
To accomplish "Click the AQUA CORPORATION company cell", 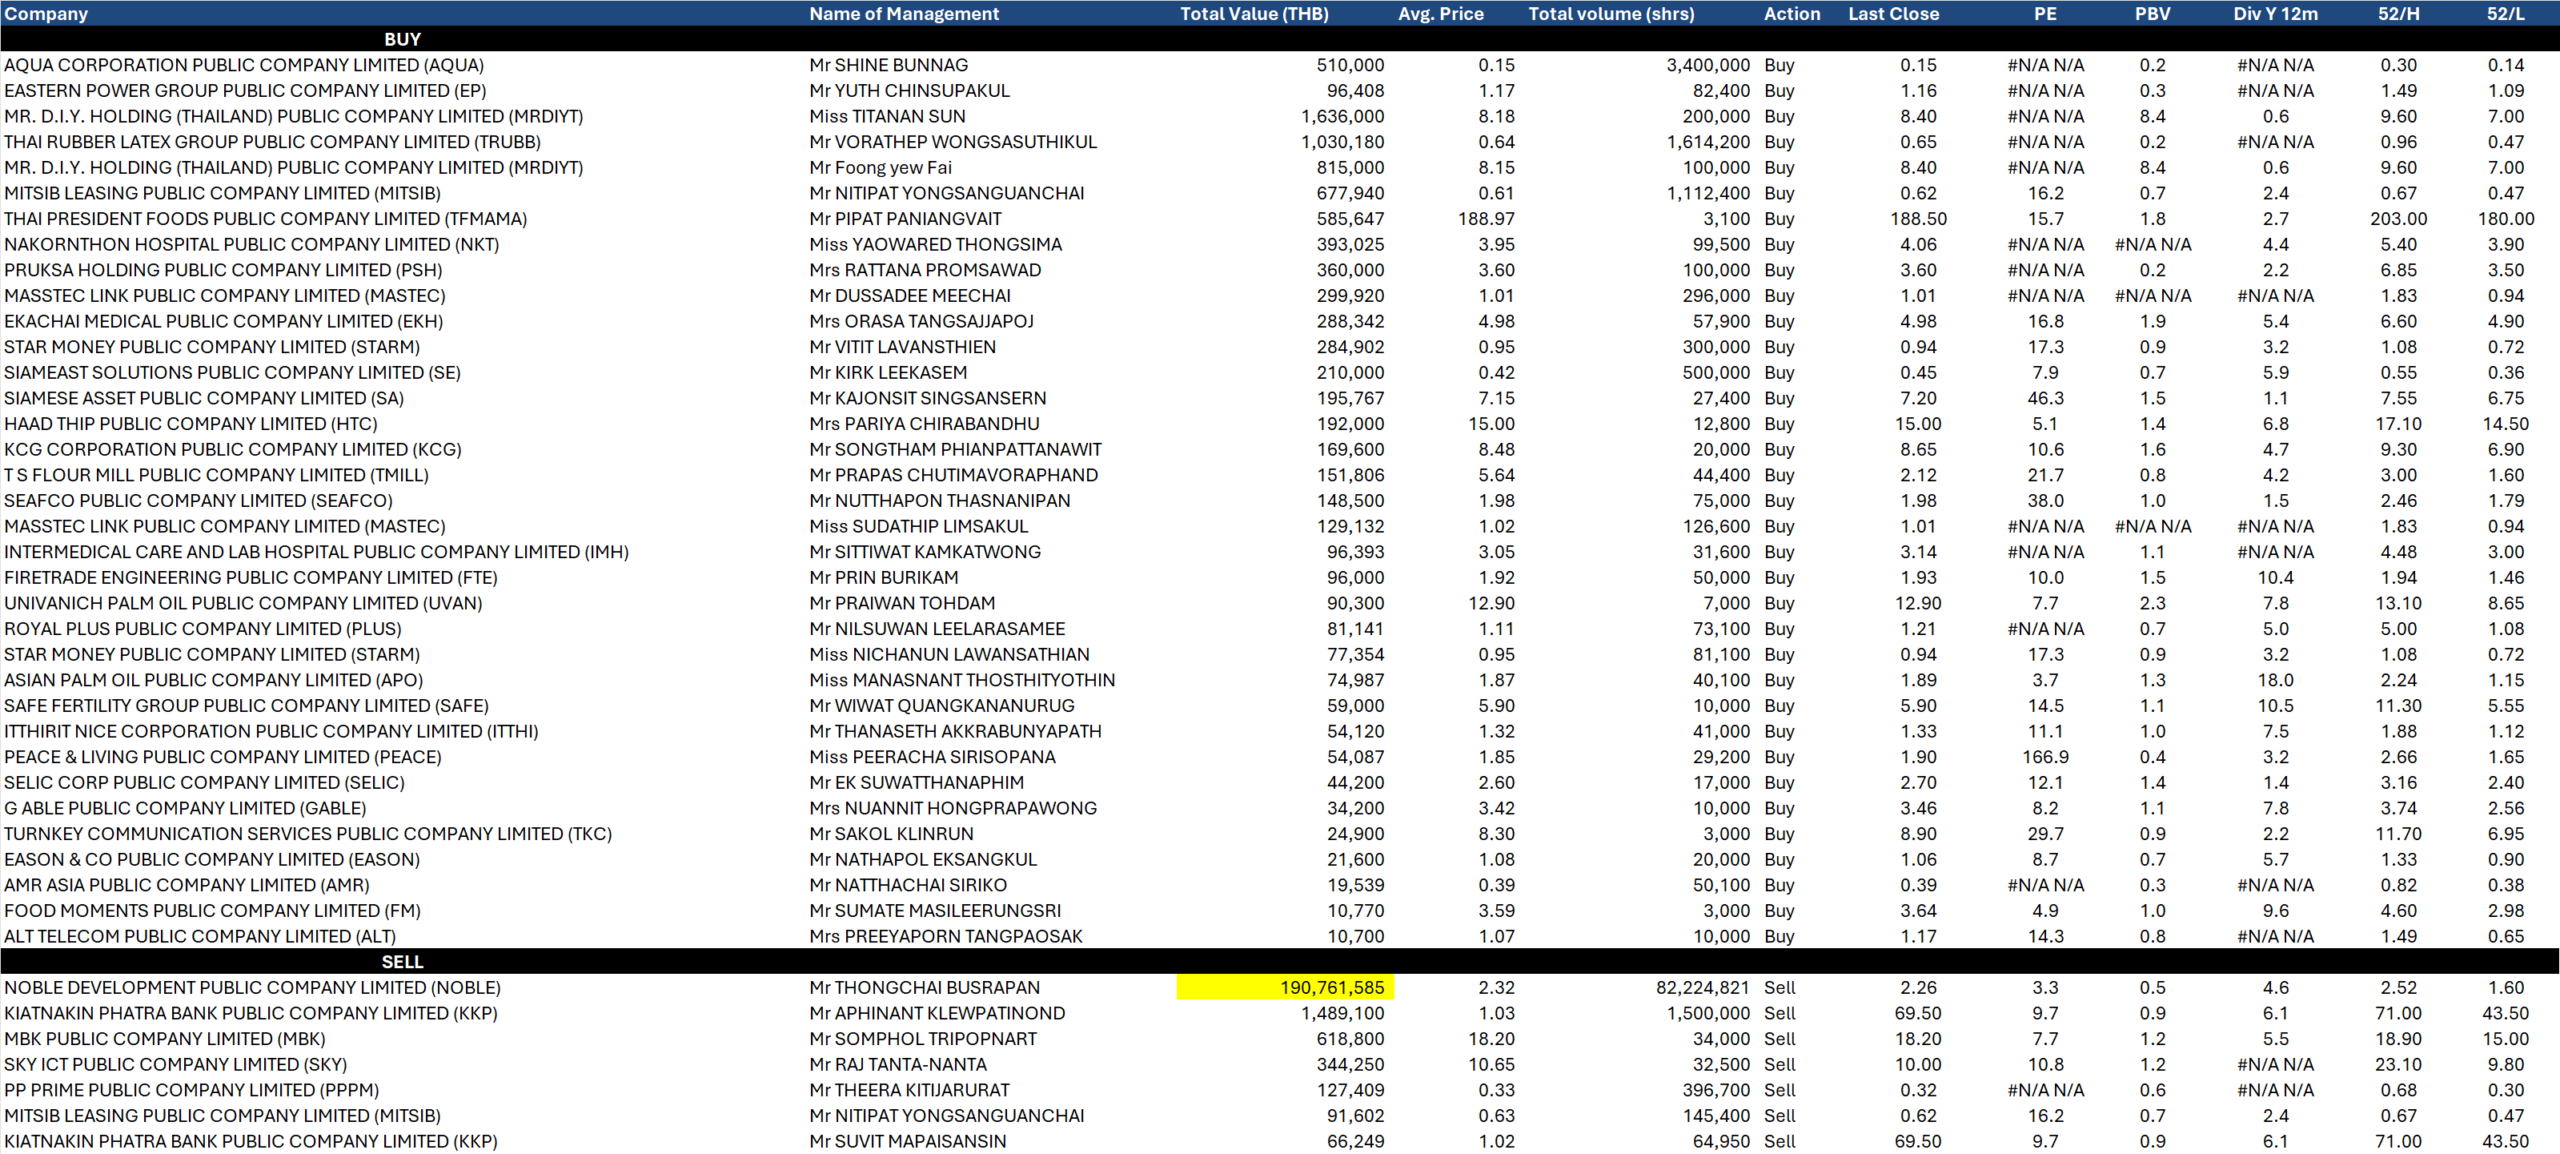I will point(244,65).
